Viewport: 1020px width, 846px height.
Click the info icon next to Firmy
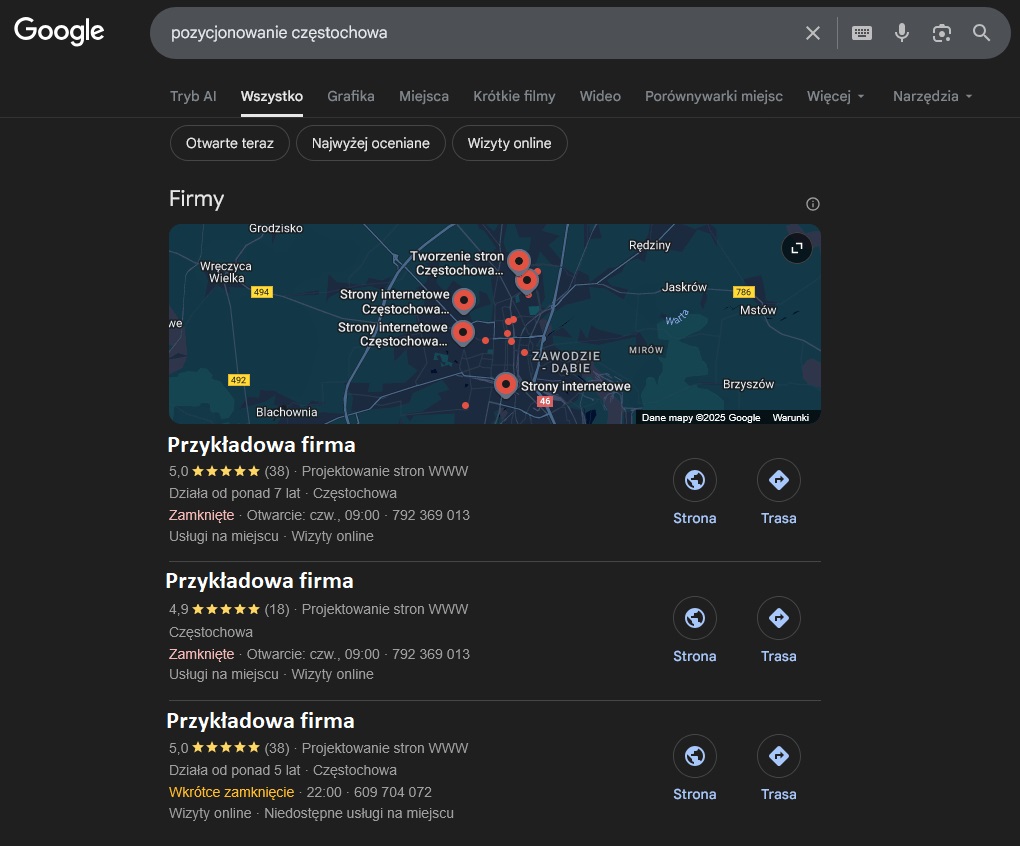[x=813, y=203]
